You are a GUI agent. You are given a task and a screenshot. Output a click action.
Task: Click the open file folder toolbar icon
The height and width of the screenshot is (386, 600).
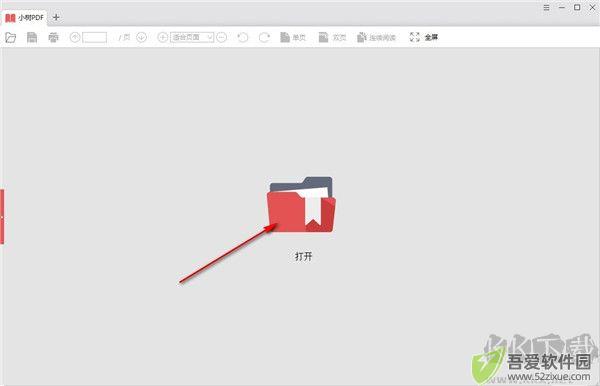11,37
